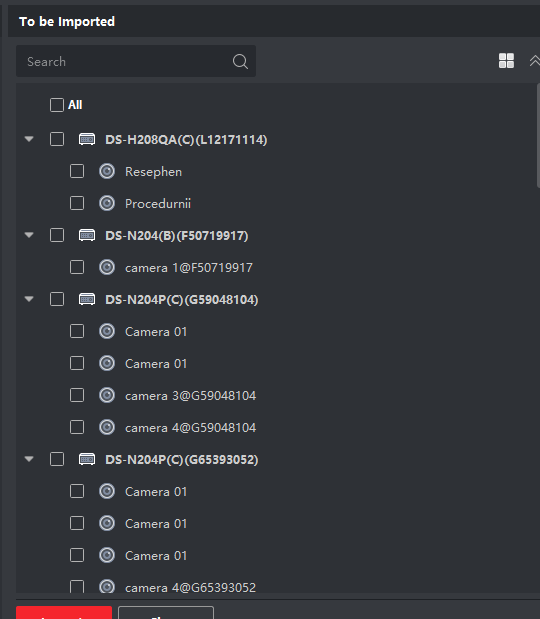Click the collapse-all double chevron icon
Screen dimensions: 540x619
click(534, 61)
